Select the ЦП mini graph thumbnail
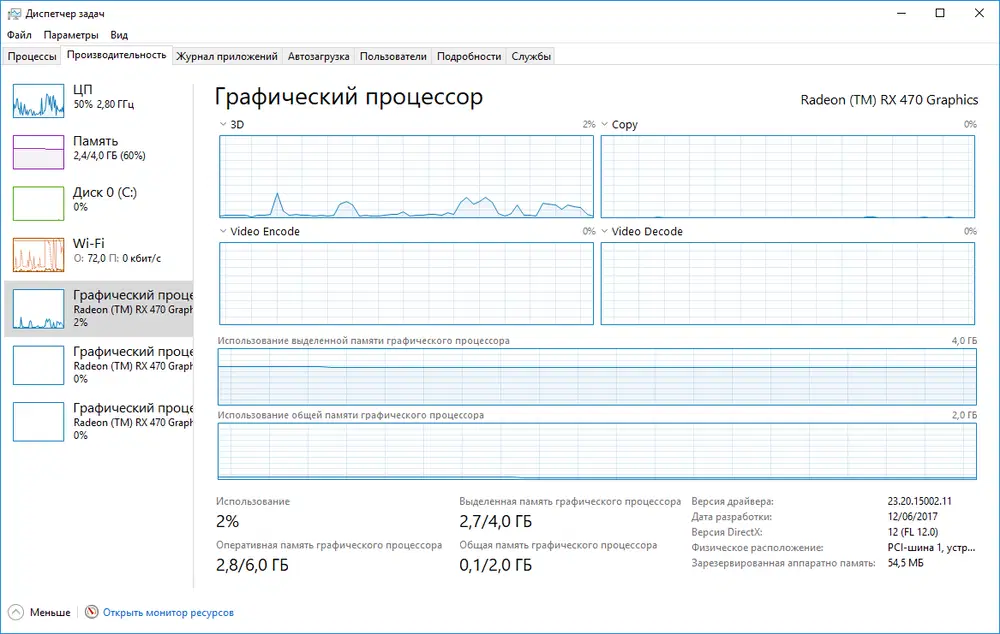 tap(38, 101)
